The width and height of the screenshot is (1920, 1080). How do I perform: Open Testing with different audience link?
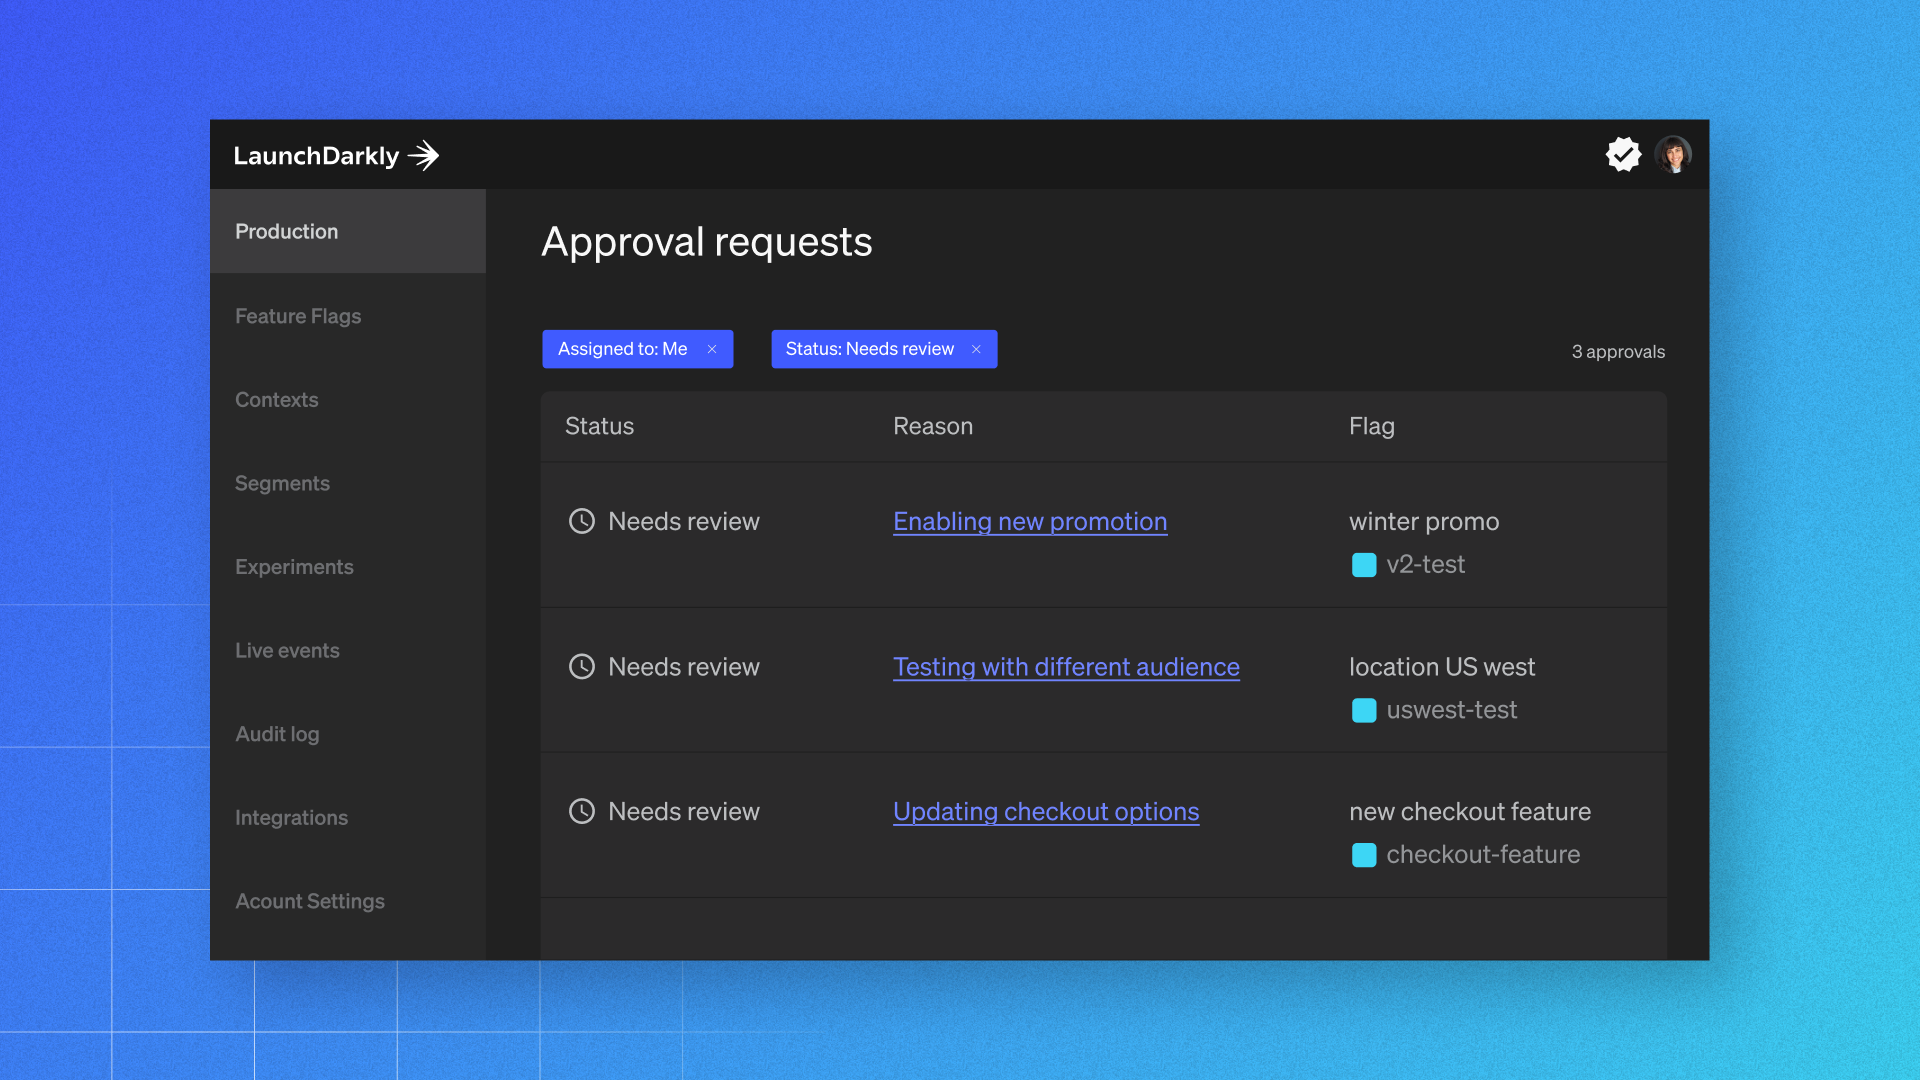click(x=1066, y=667)
